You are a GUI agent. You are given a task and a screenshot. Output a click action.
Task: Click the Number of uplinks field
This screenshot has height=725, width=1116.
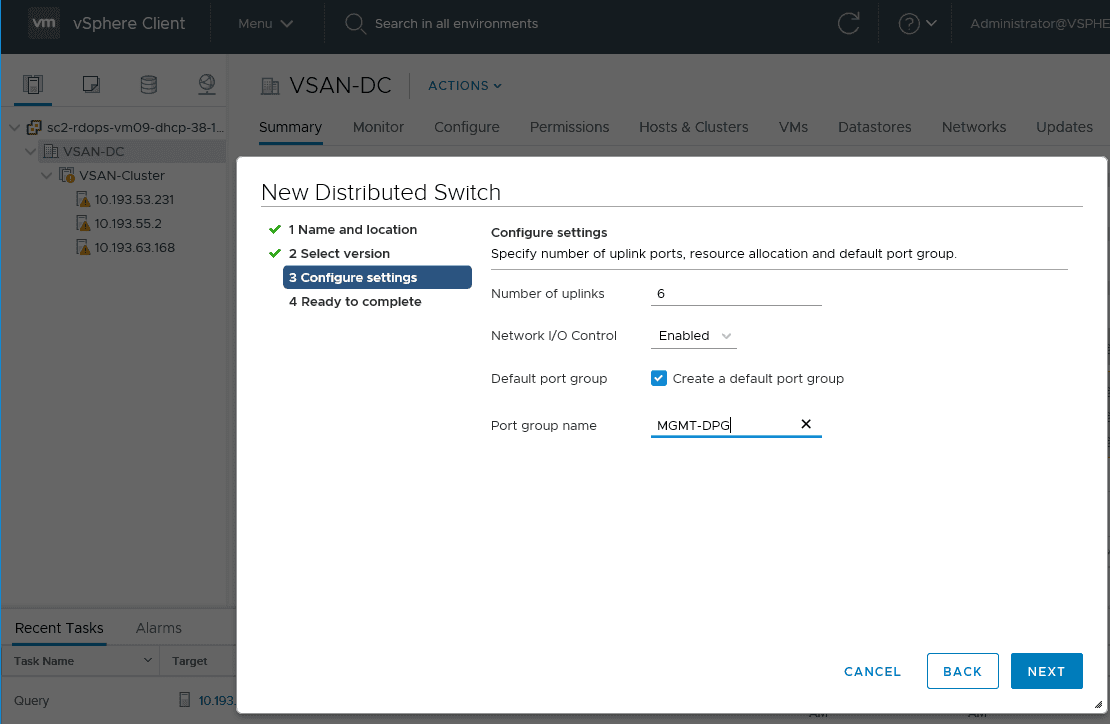[x=736, y=294]
